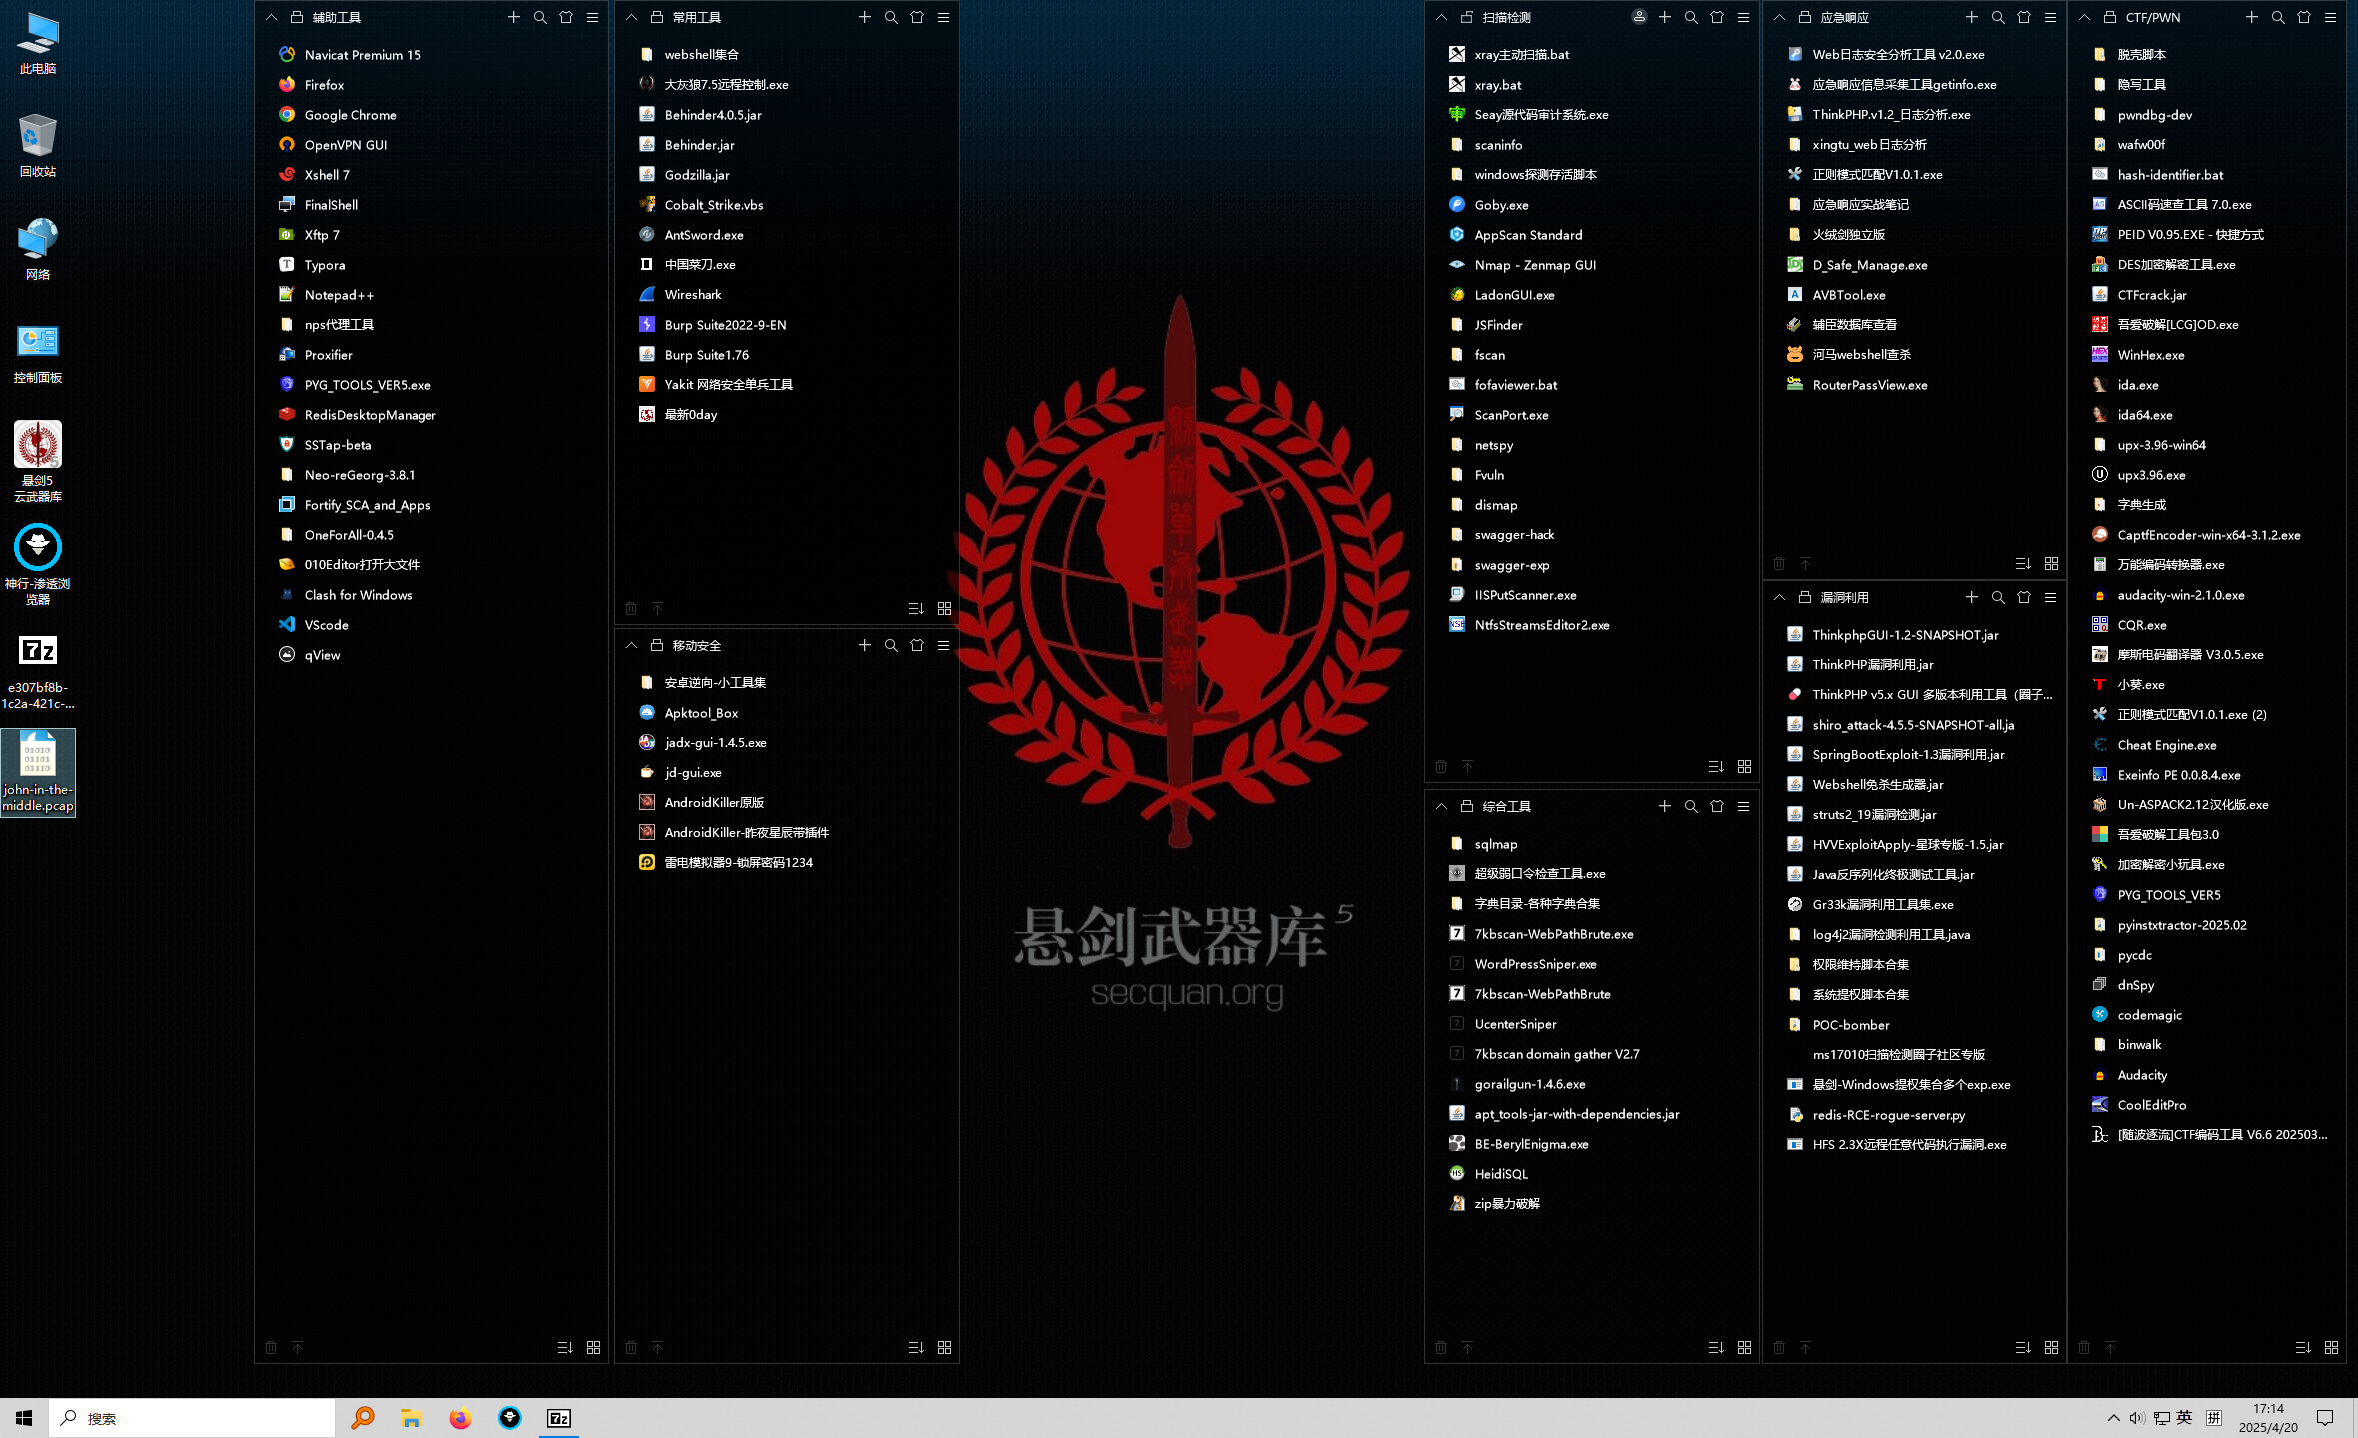This screenshot has height=1438, width=2358.
Task: Open Wireshark from the 常用工具 panel
Action: pos(692,295)
